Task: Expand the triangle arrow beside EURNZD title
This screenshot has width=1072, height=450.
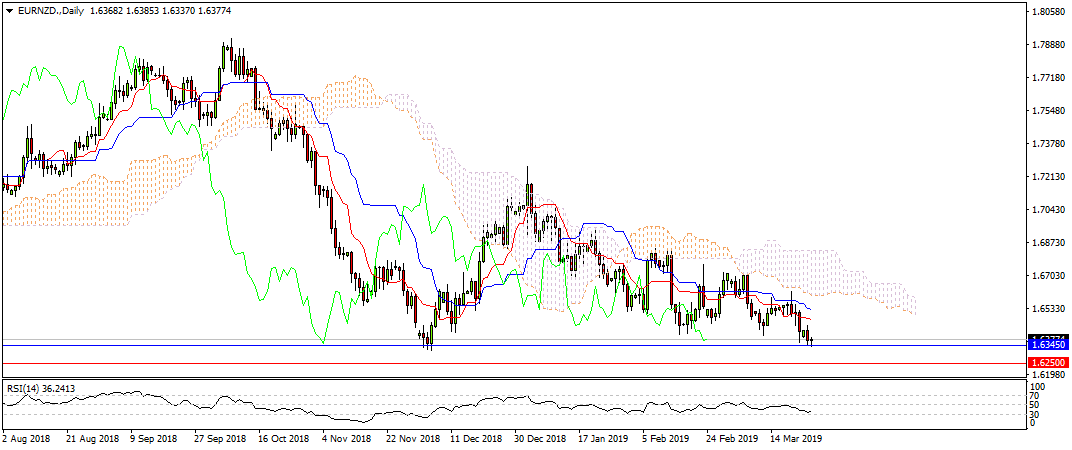Action: [x=9, y=9]
